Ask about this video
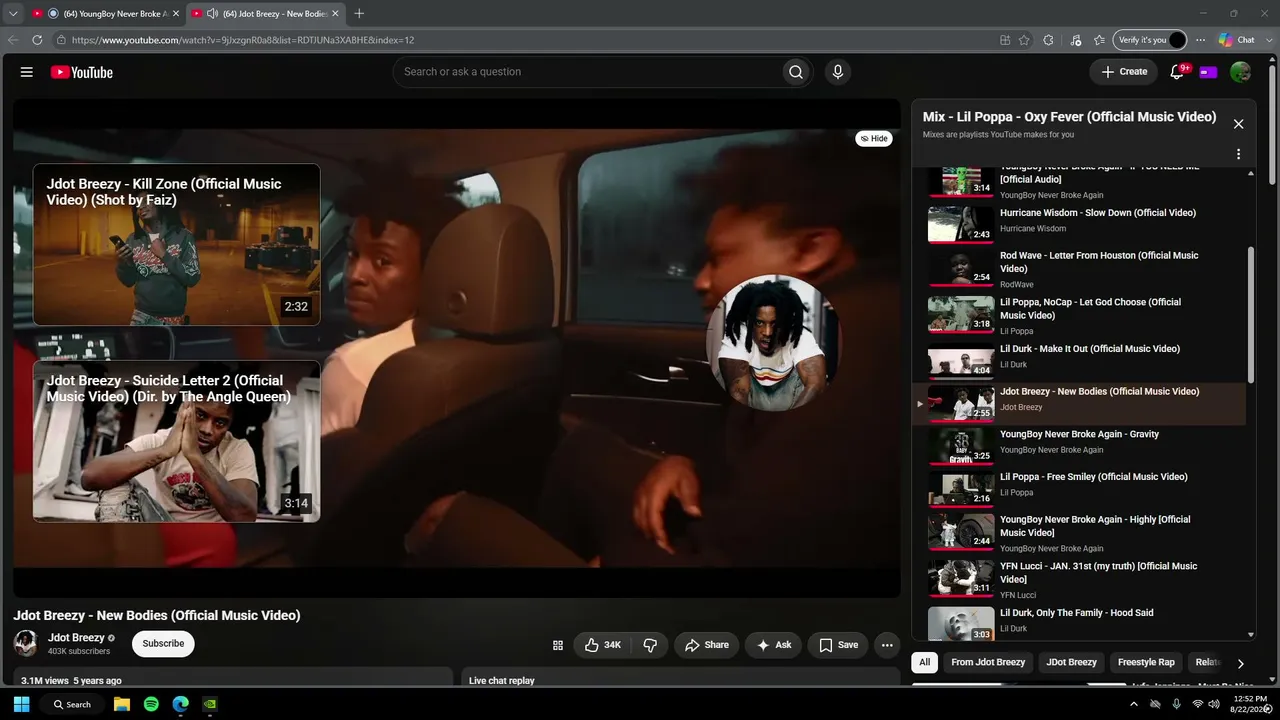Image resolution: width=1280 pixels, height=720 pixels. tap(773, 645)
